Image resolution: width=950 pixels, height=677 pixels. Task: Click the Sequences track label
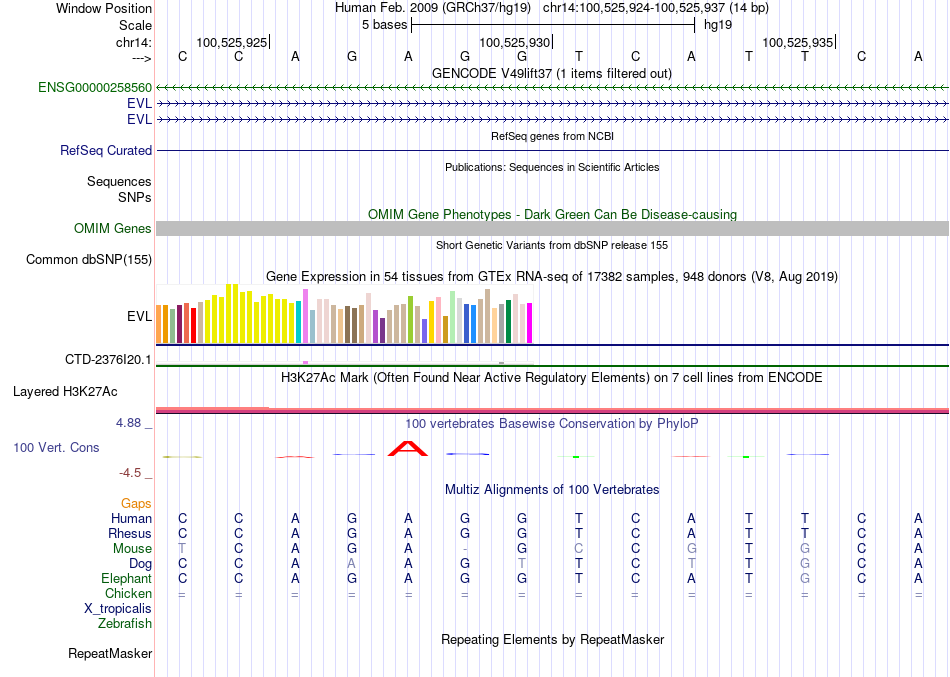pyautogui.click(x=119, y=181)
